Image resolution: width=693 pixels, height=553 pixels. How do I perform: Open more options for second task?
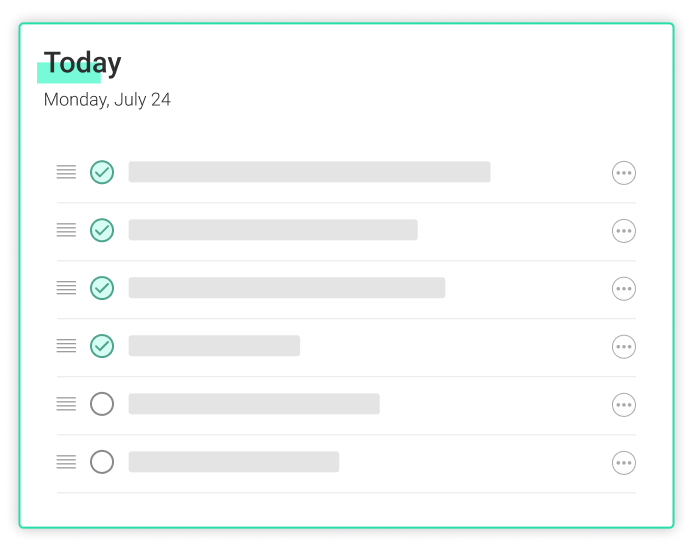(x=624, y=231)
